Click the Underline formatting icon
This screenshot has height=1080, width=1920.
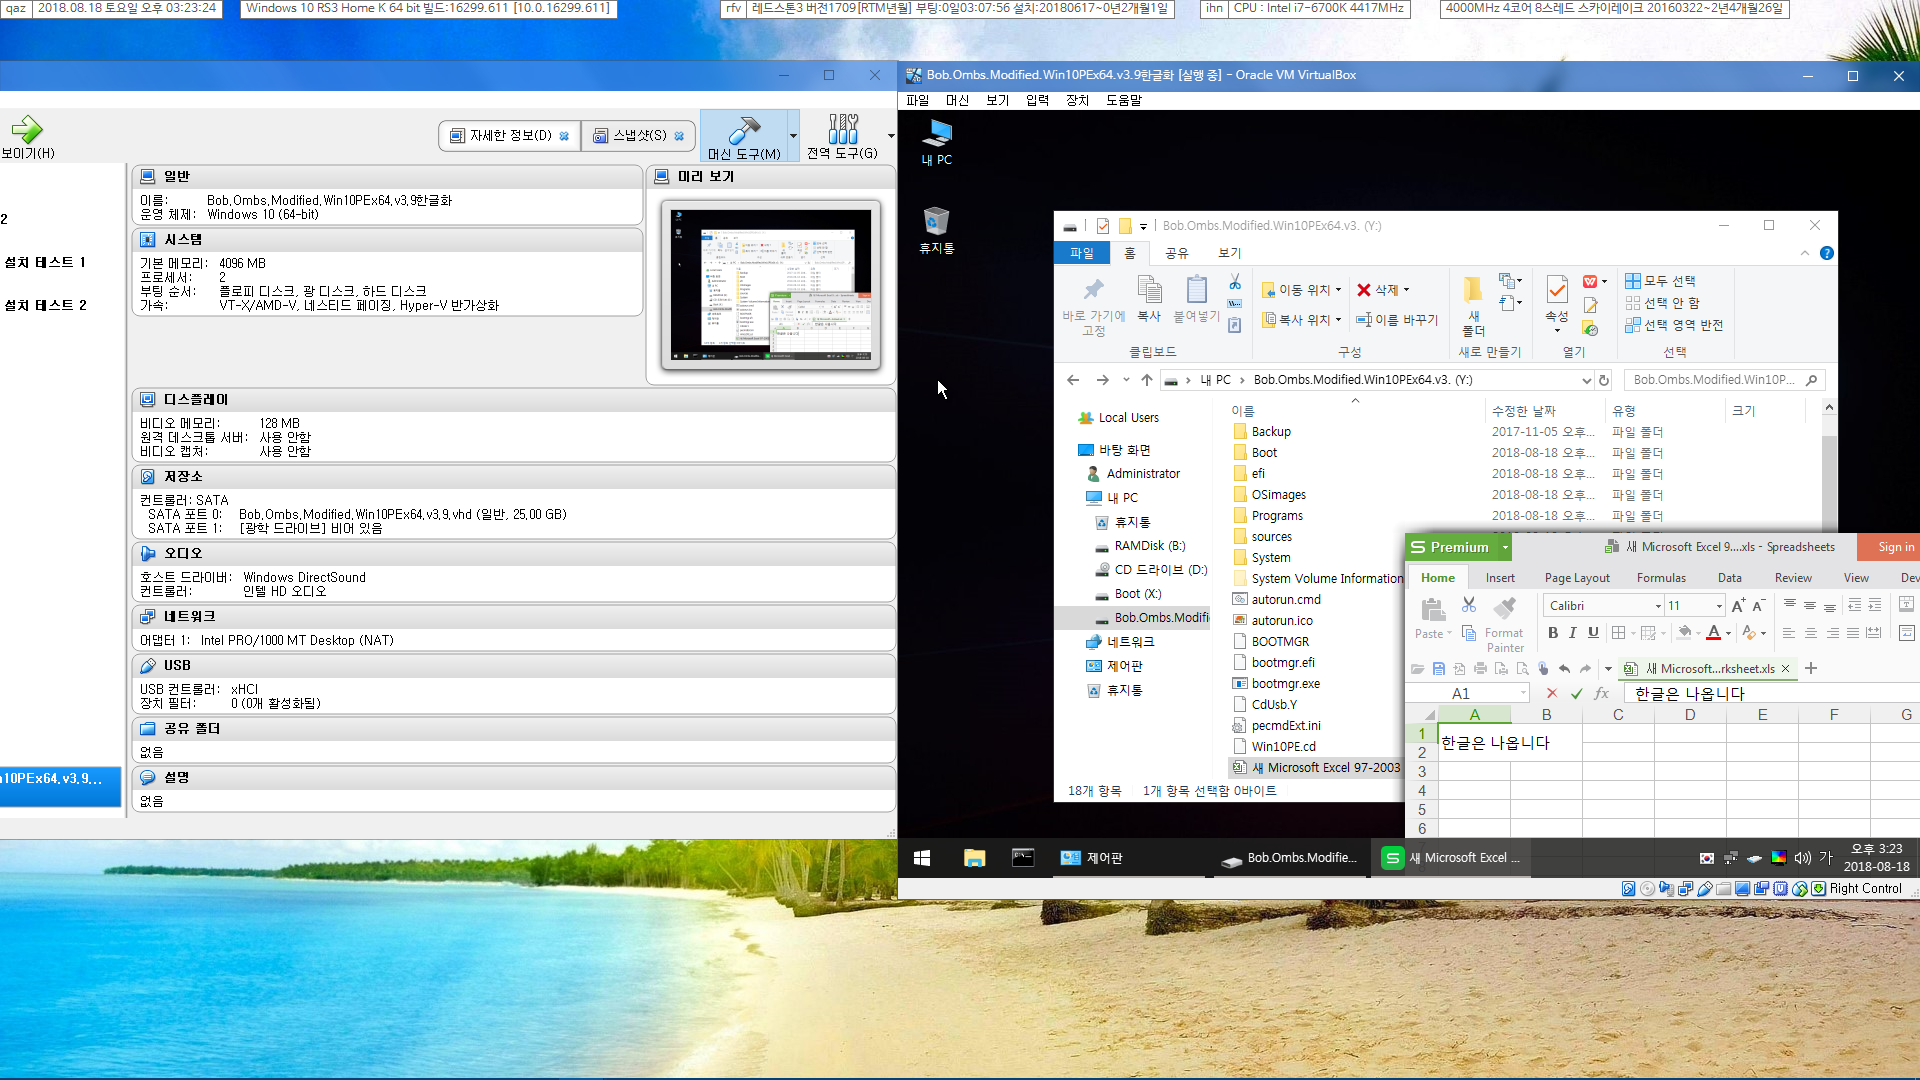(1593, 632)
